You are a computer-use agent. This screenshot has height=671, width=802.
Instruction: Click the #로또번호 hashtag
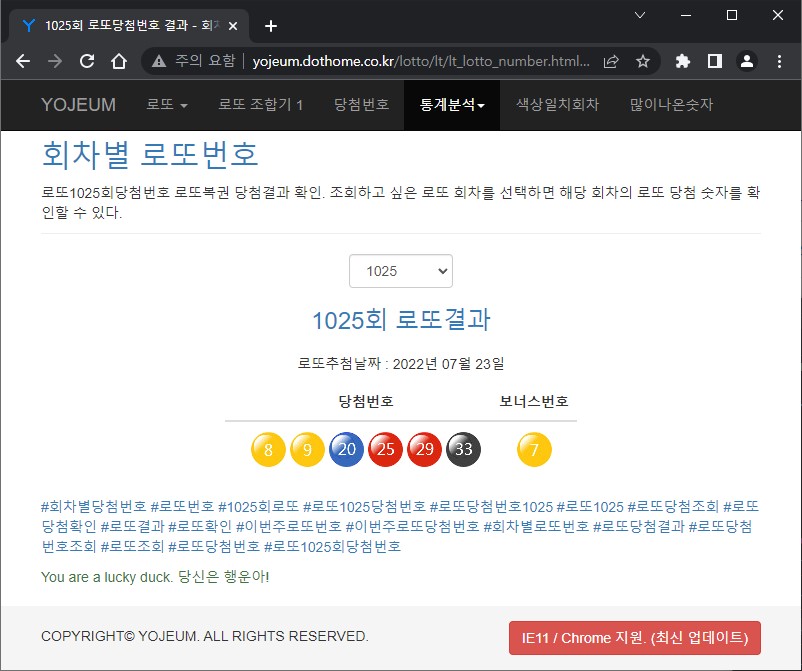tap(183, 507)
